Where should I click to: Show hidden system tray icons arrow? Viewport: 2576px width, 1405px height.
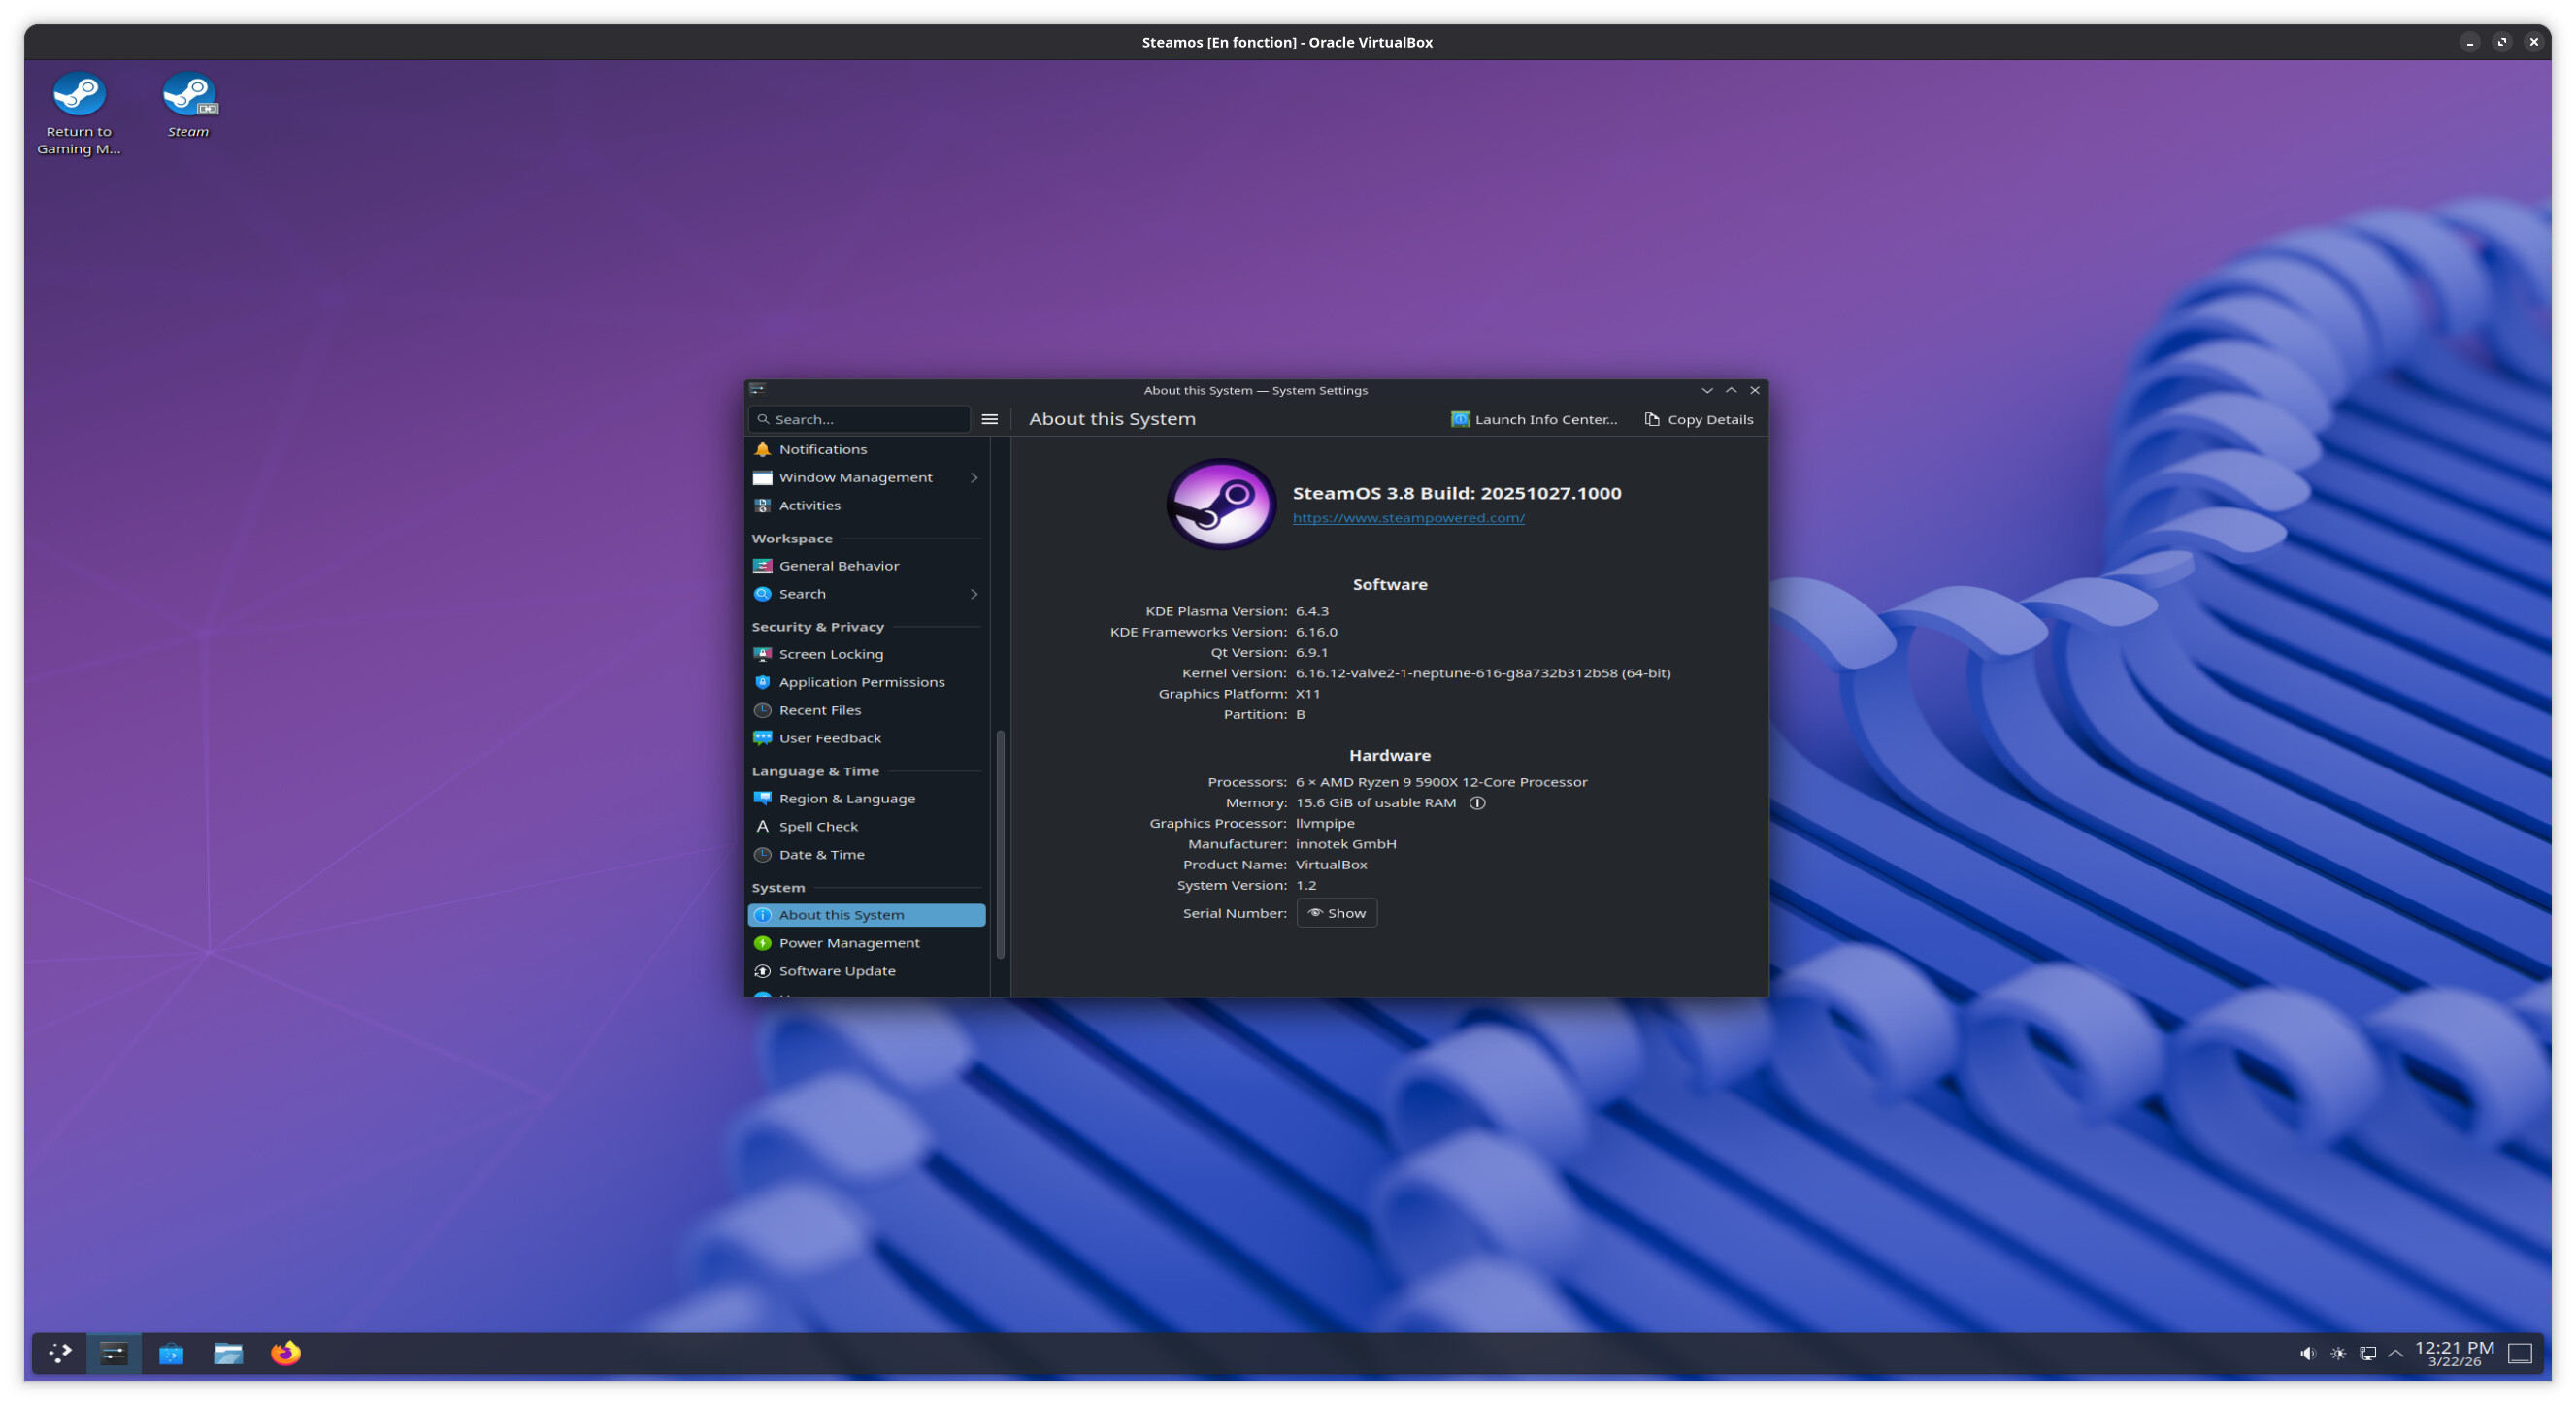coord(2396,1353)
